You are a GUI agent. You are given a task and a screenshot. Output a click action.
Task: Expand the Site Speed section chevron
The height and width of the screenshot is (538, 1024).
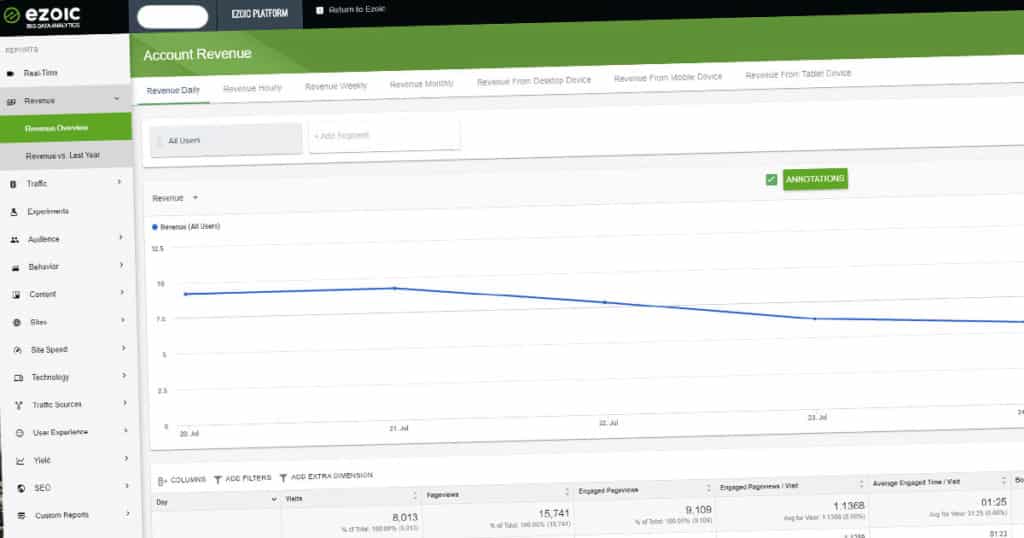123,348
